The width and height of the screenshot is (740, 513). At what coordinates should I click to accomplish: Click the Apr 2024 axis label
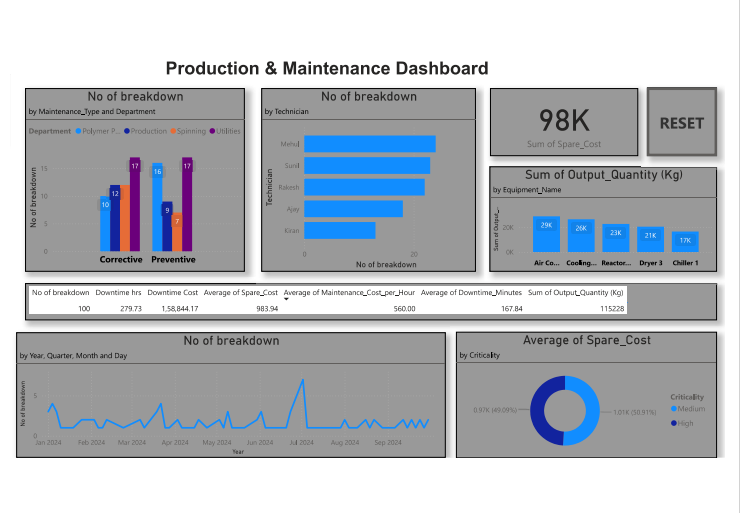coord(175,443)
